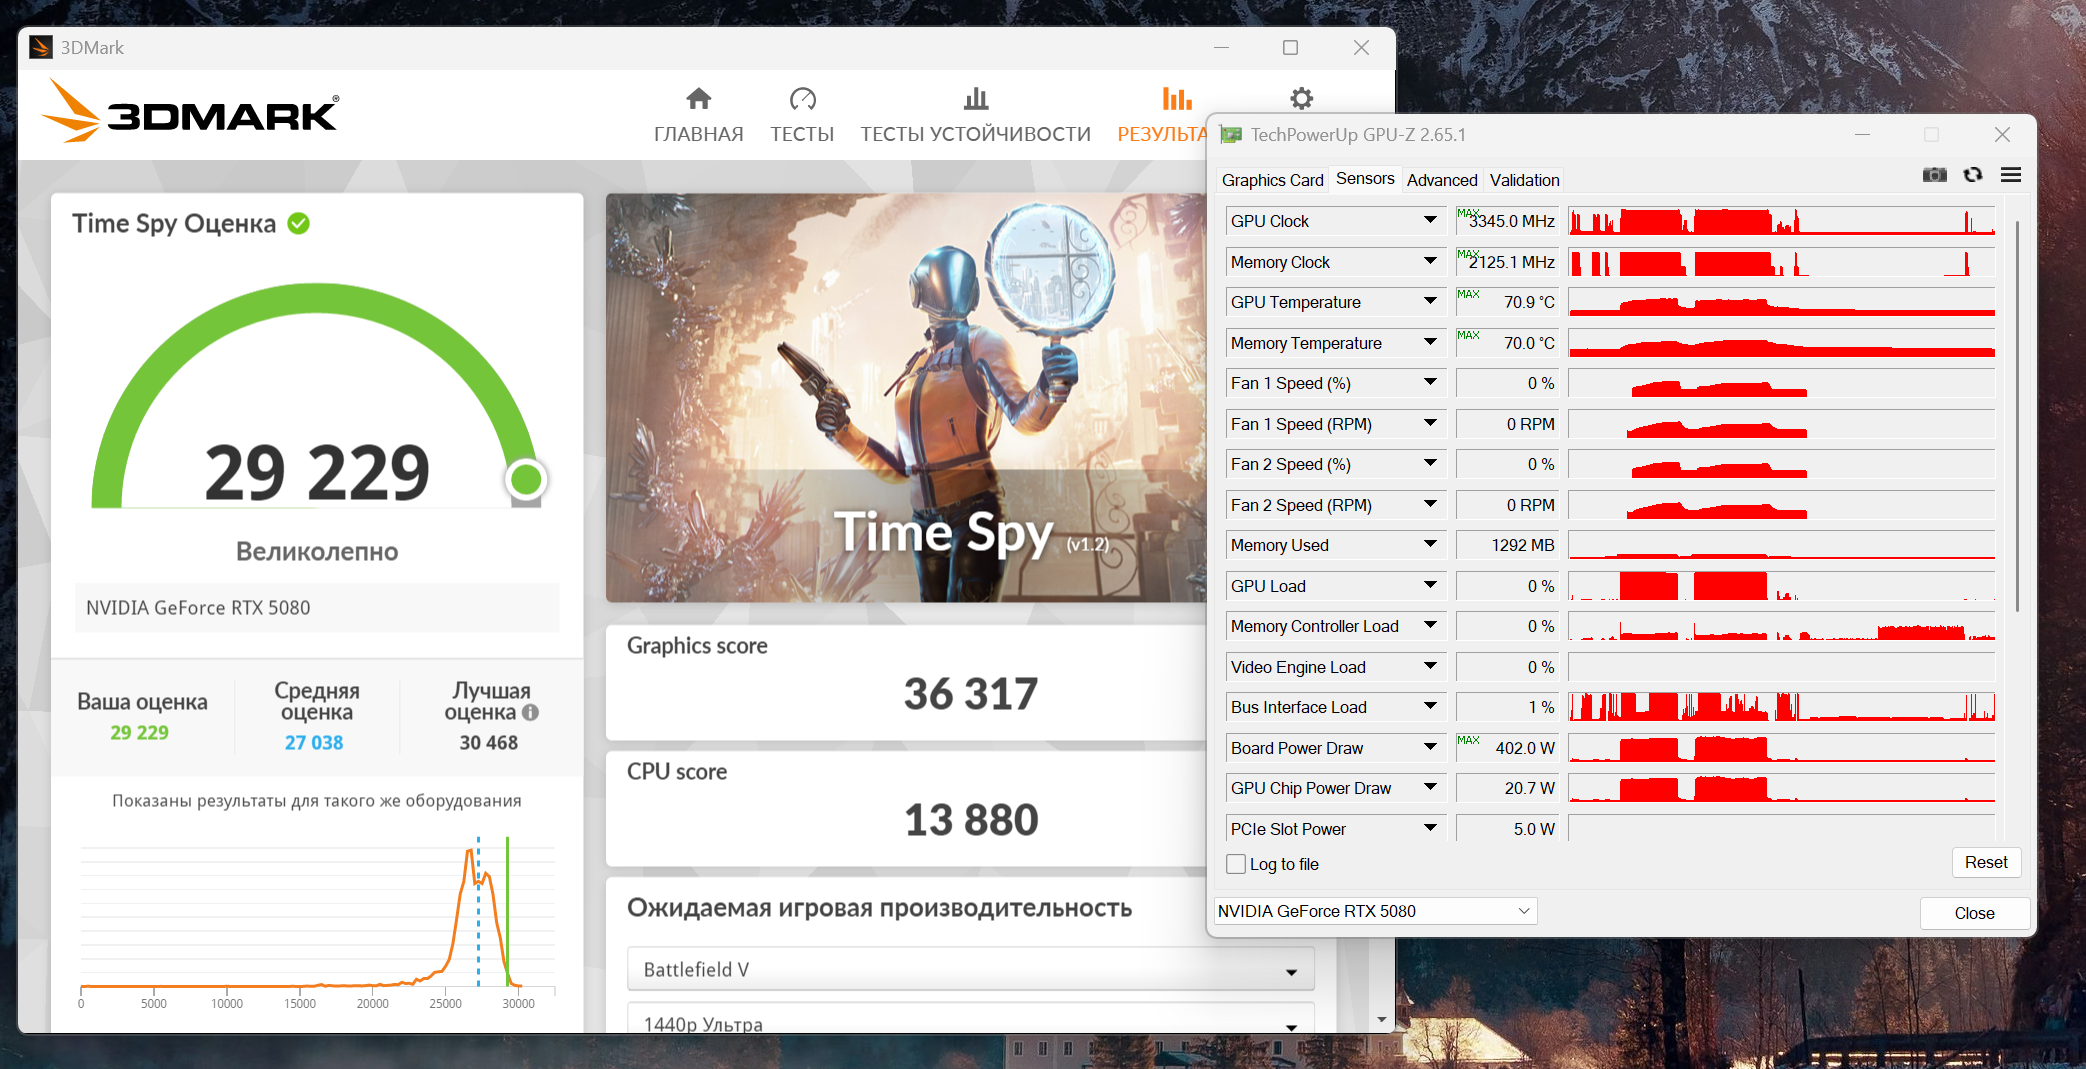Switch to the Graphics Card tab
Image resolution: width=2086 pixels, height=1069 pixels.
[x=1272, y=180]
